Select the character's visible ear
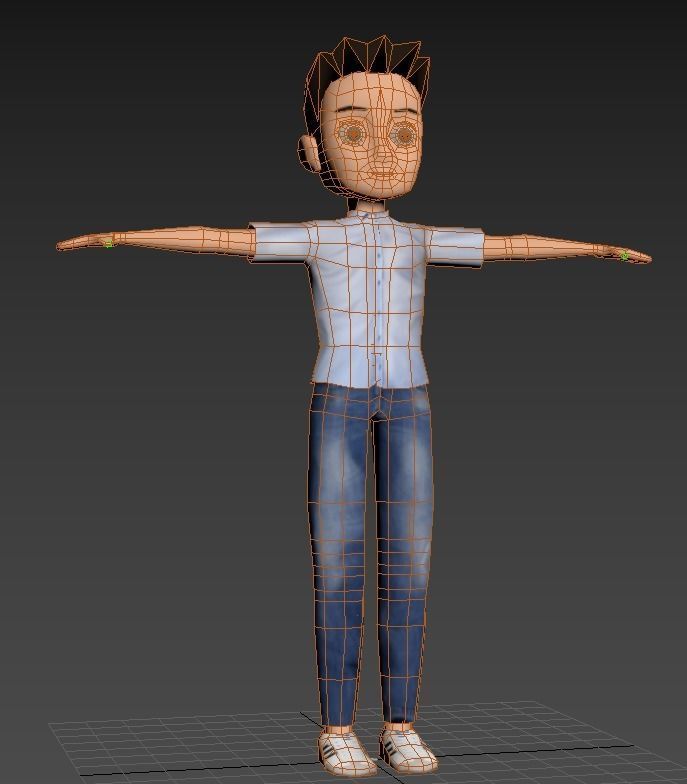This screenshot has height=784, width=687. pyautogui.click(x=308, y=154)
